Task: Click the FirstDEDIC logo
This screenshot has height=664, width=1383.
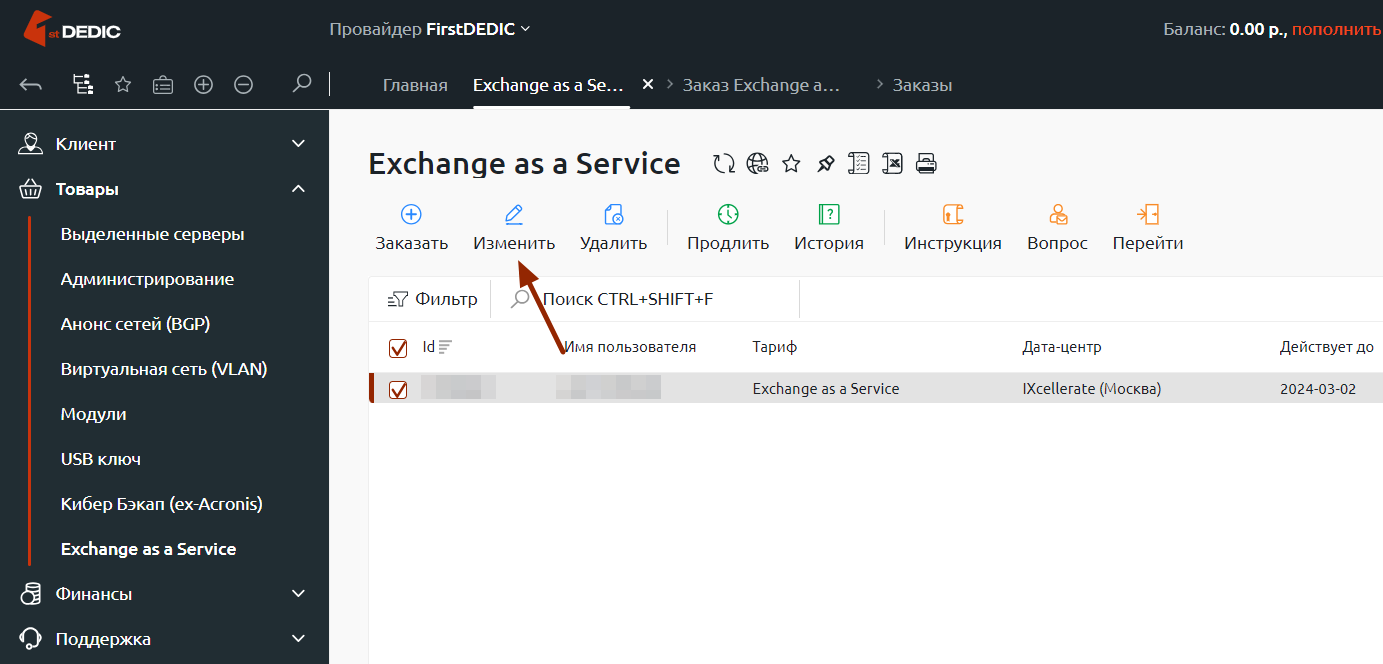Action: (71, 29)
